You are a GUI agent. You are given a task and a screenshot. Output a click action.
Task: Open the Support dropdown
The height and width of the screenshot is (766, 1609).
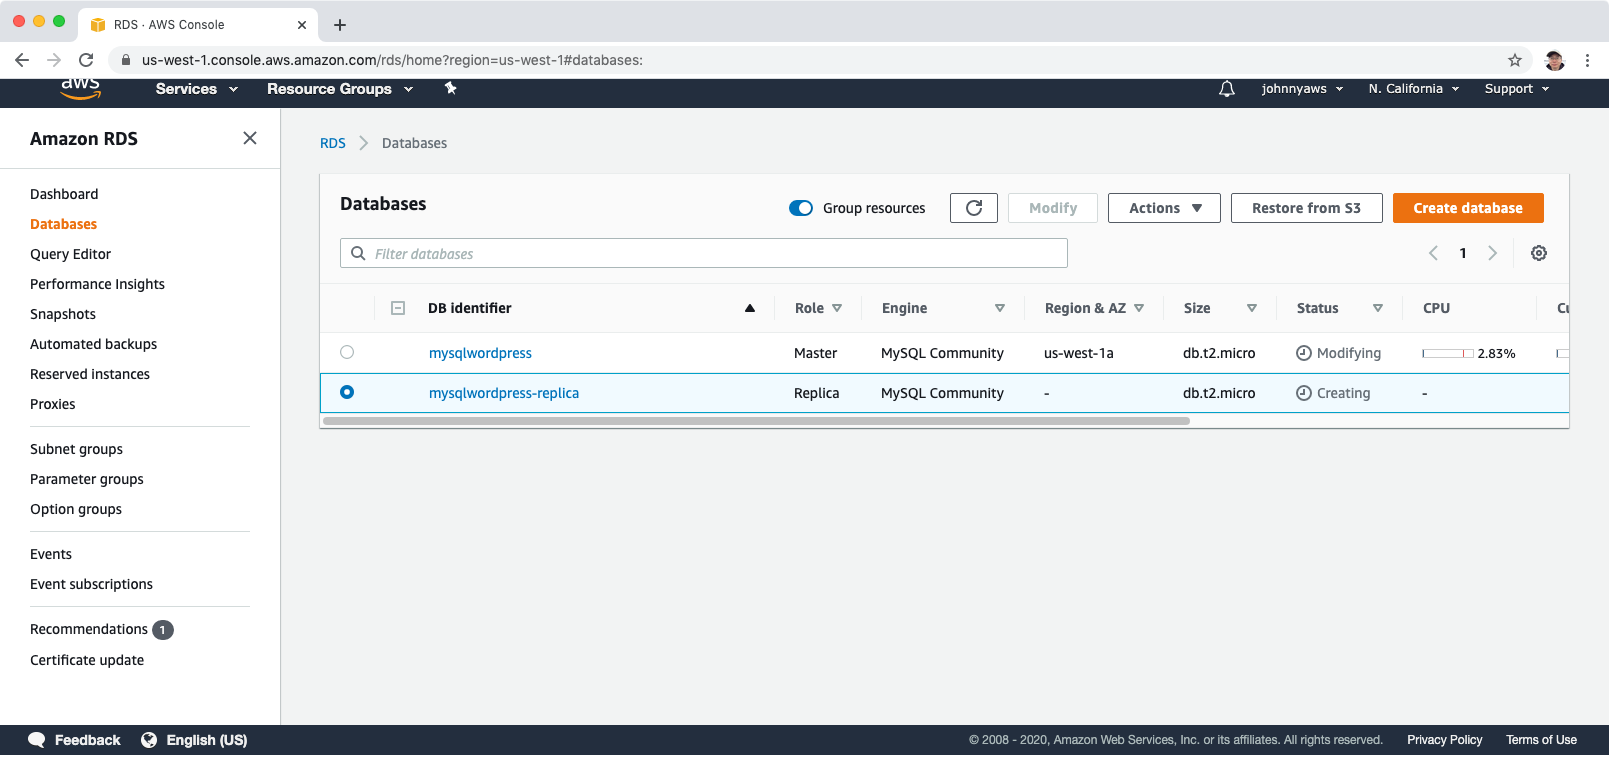1517,89
